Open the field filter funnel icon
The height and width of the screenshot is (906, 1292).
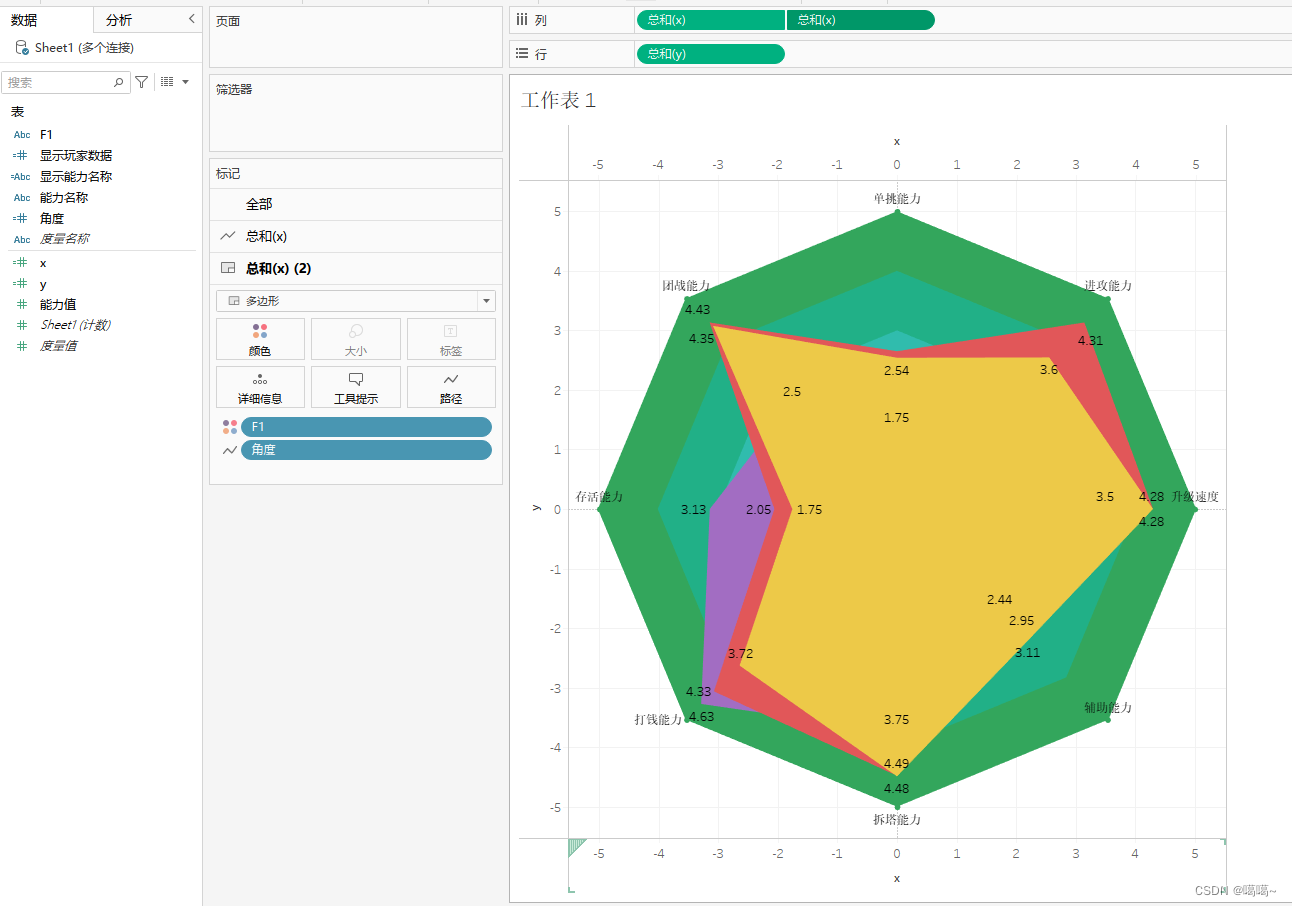142,82
